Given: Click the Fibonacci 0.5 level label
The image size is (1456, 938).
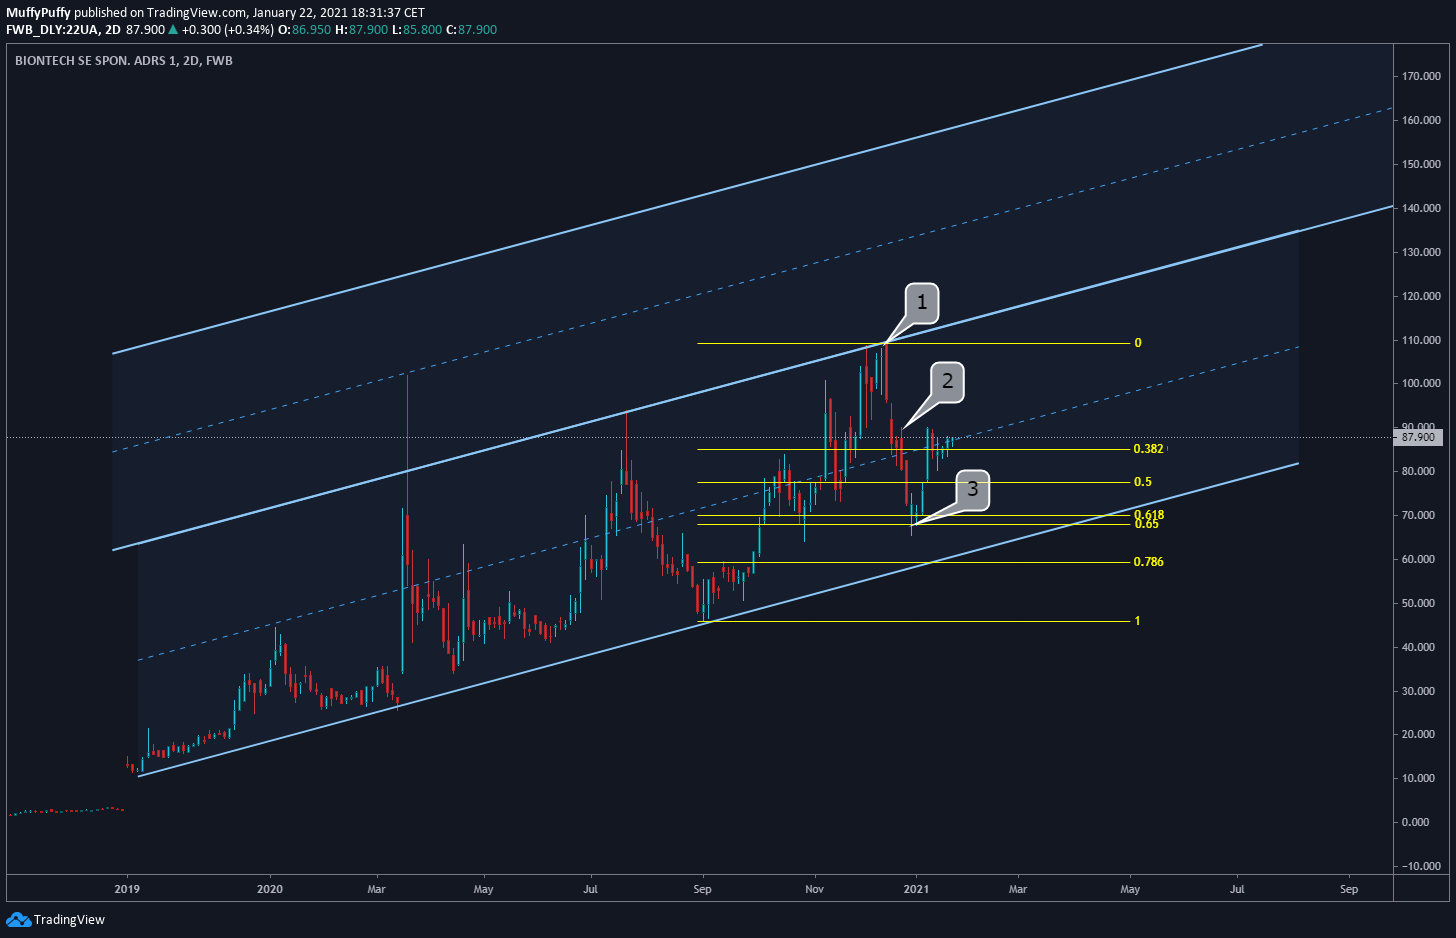Looking at the screenshot, I should pyautogui.click(x=1143, y=482).
